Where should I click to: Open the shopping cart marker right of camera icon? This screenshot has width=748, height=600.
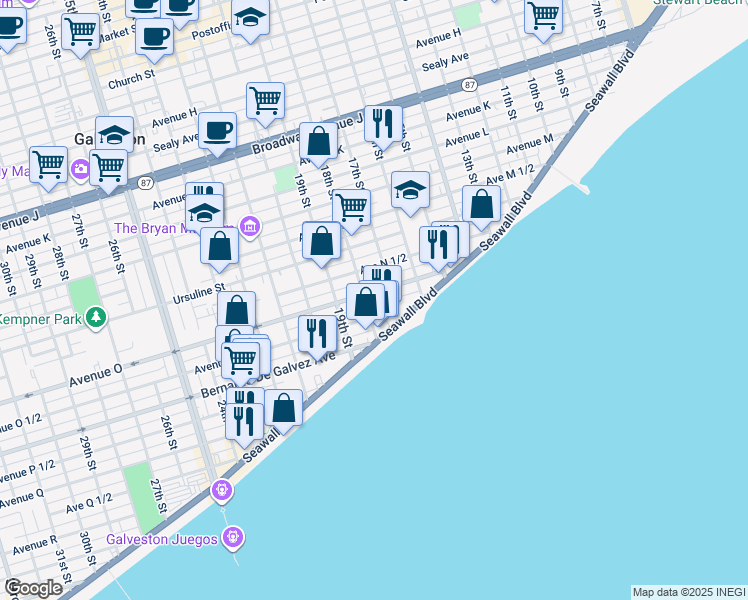pos(108,168)
